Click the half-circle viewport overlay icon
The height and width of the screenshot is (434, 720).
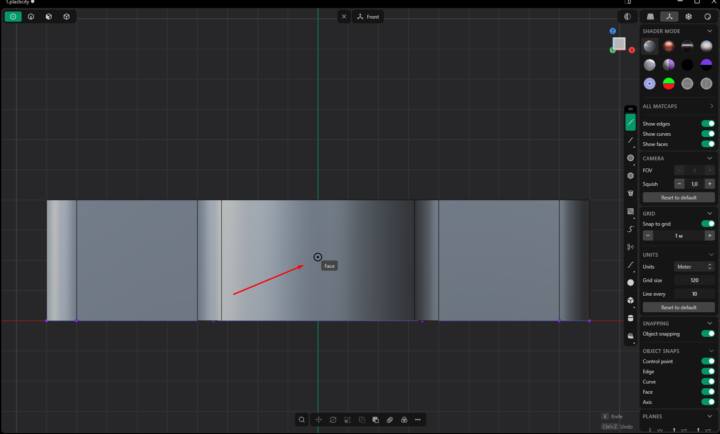coord(627,17)
